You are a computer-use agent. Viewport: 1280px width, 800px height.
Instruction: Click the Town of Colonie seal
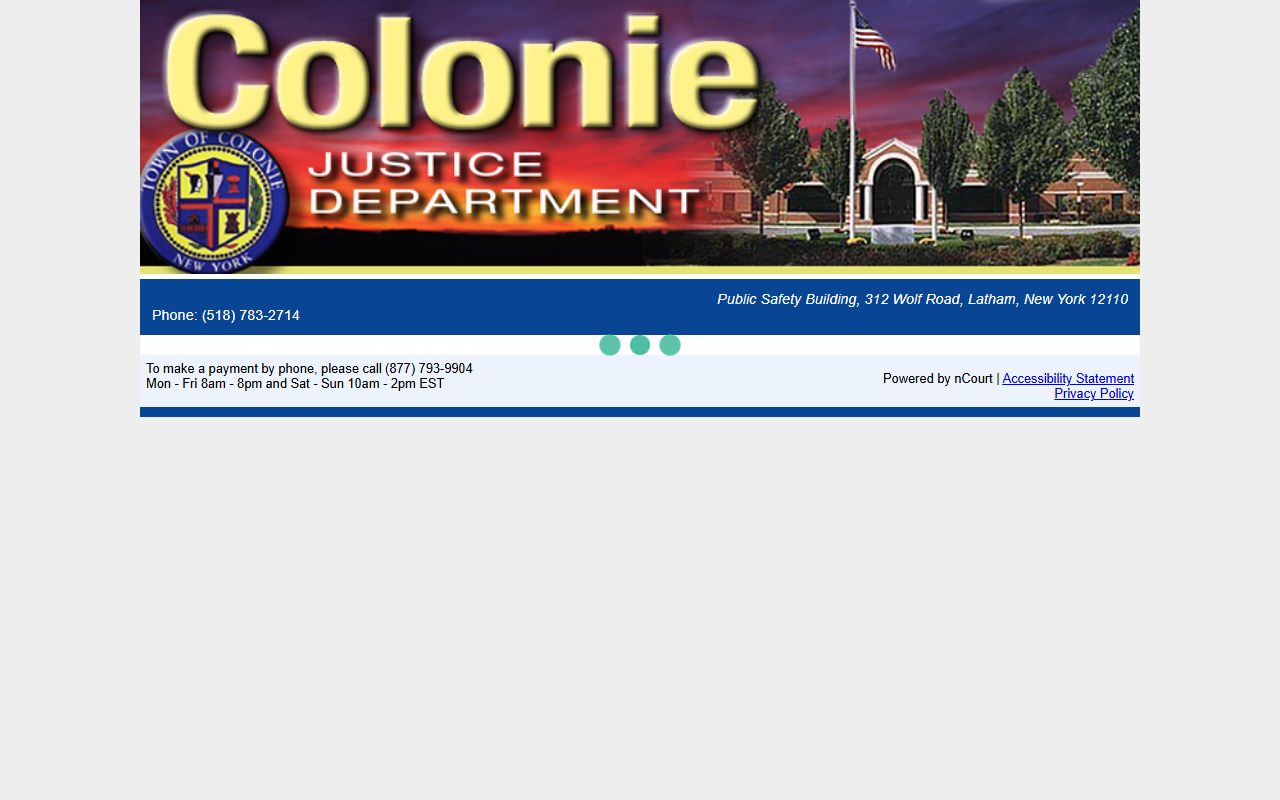click(214, 201)
